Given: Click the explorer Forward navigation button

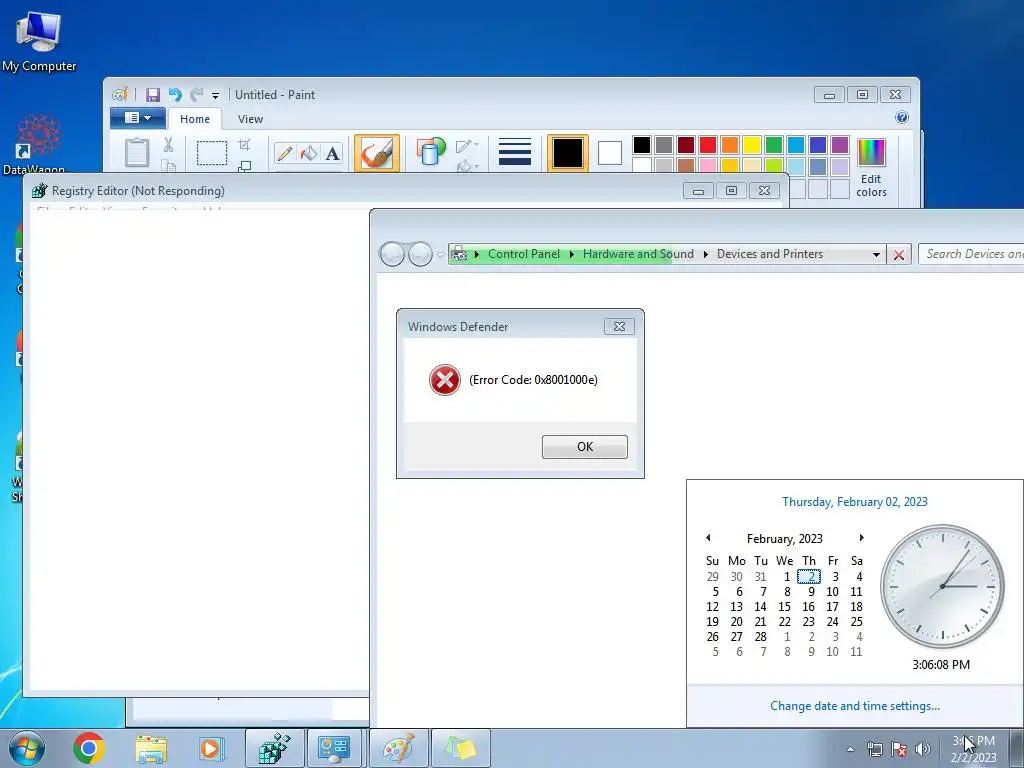Looking at the screenshot, I should pyautogui.click(x=420, y=254).
